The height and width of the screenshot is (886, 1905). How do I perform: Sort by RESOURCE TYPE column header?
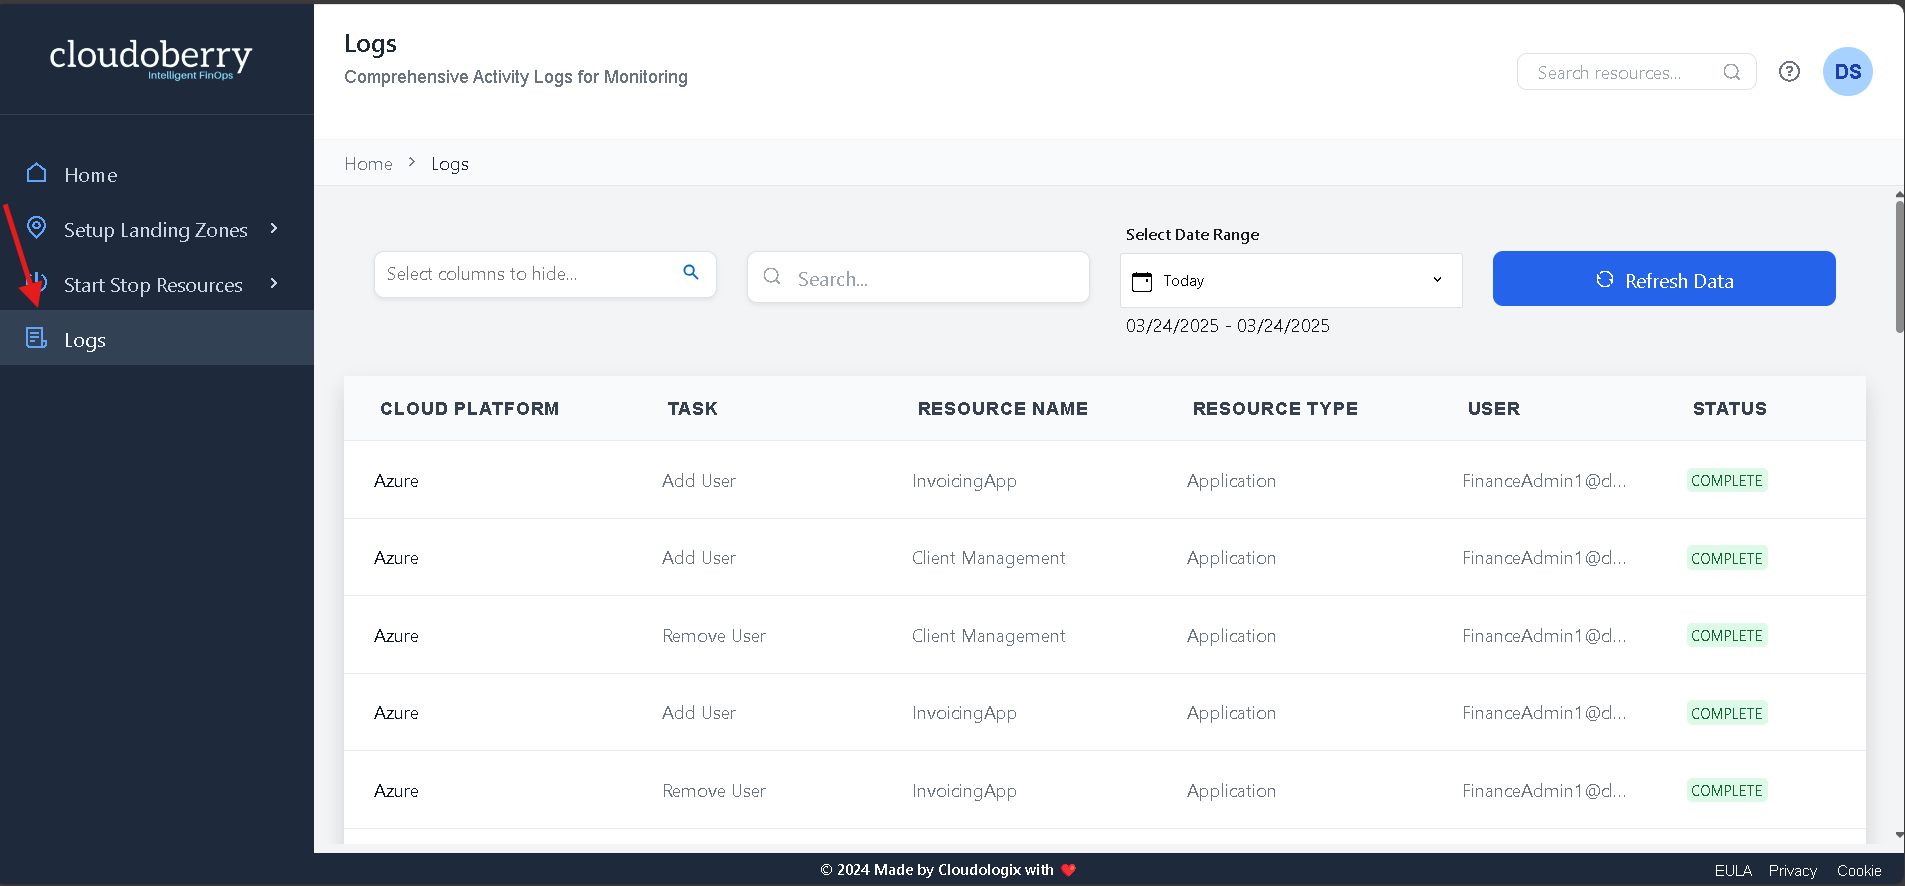tap(1275, 408)
